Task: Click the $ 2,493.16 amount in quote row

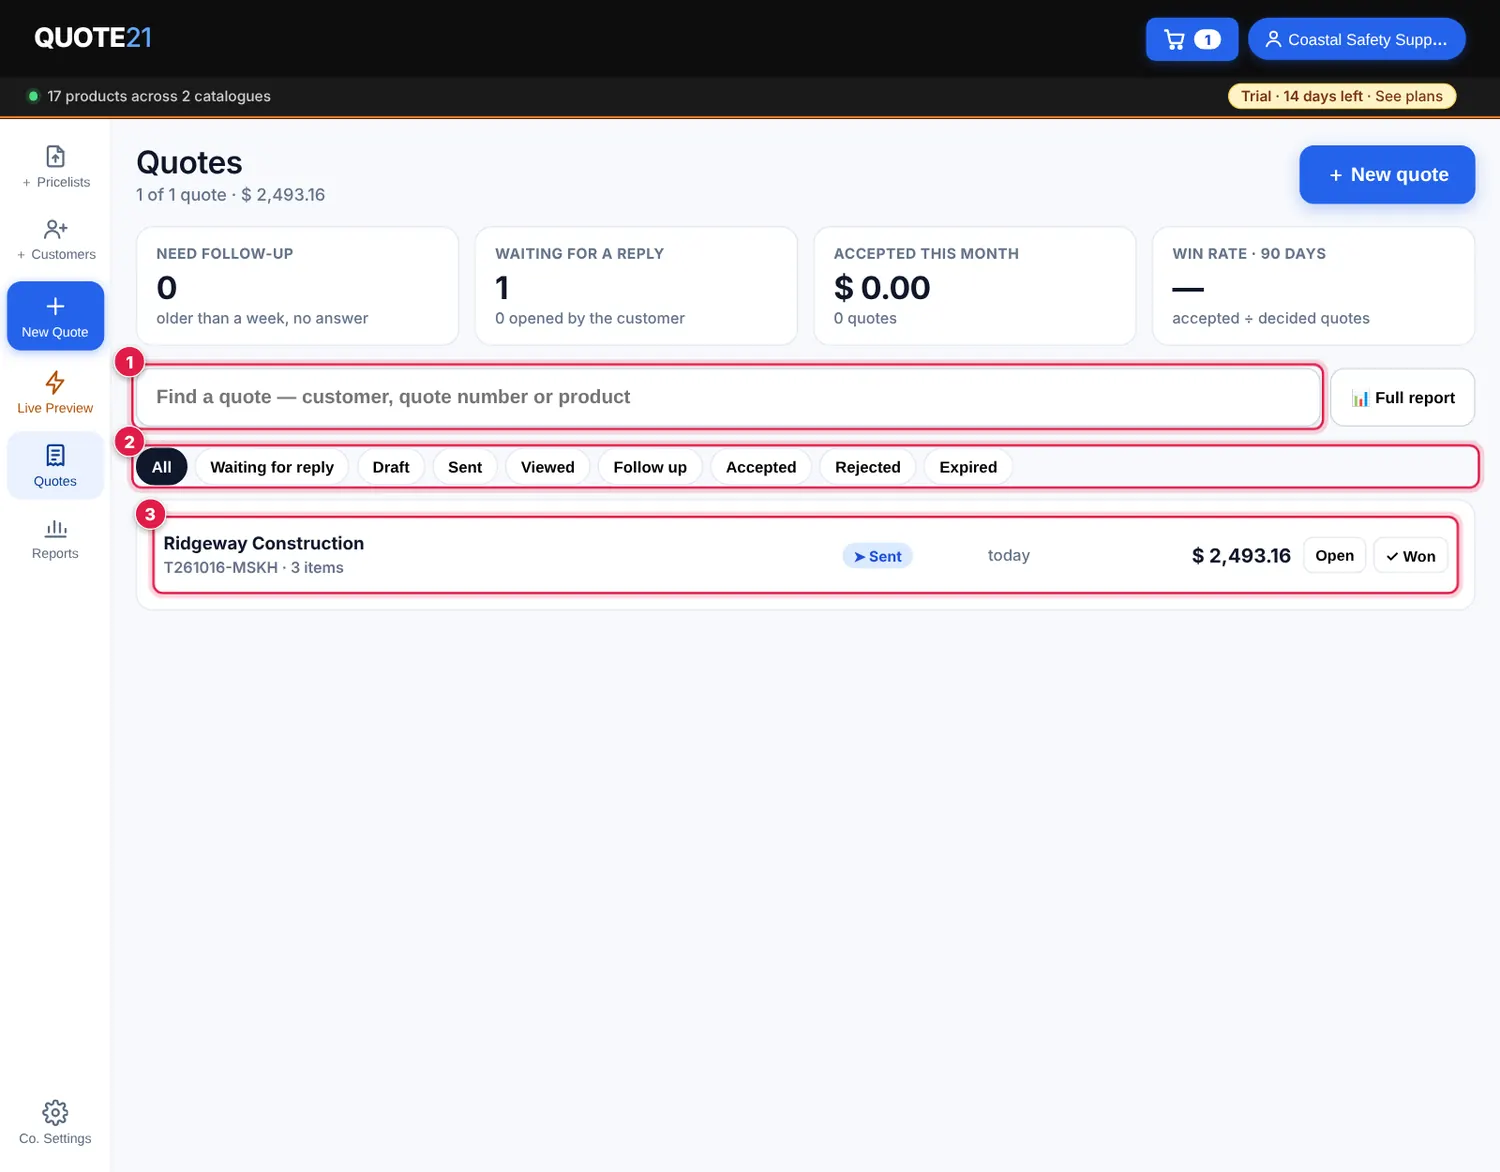Action: (1241, 556)
